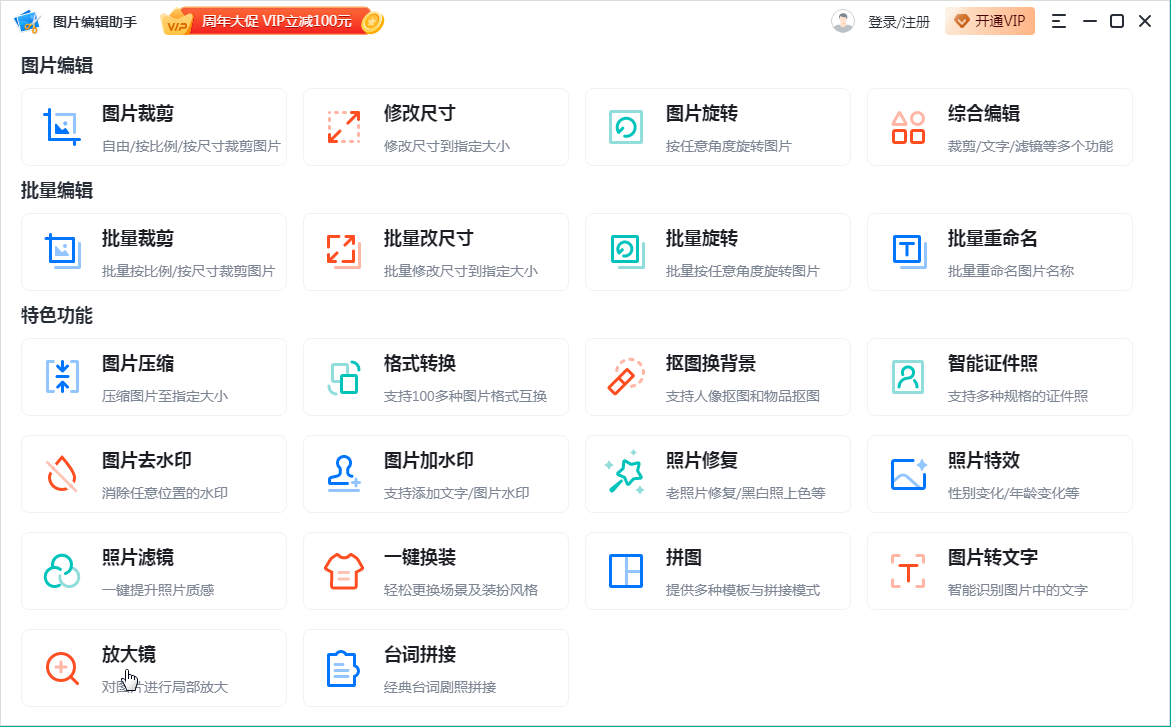
Task: Click the 图片转文字 OCR icon
Action: [908, 571]
